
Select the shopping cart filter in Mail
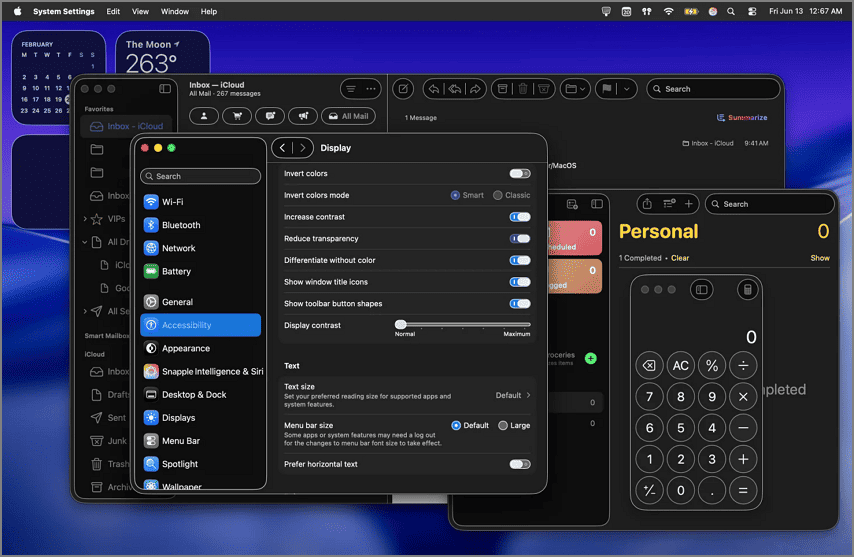tap(237, 116)
